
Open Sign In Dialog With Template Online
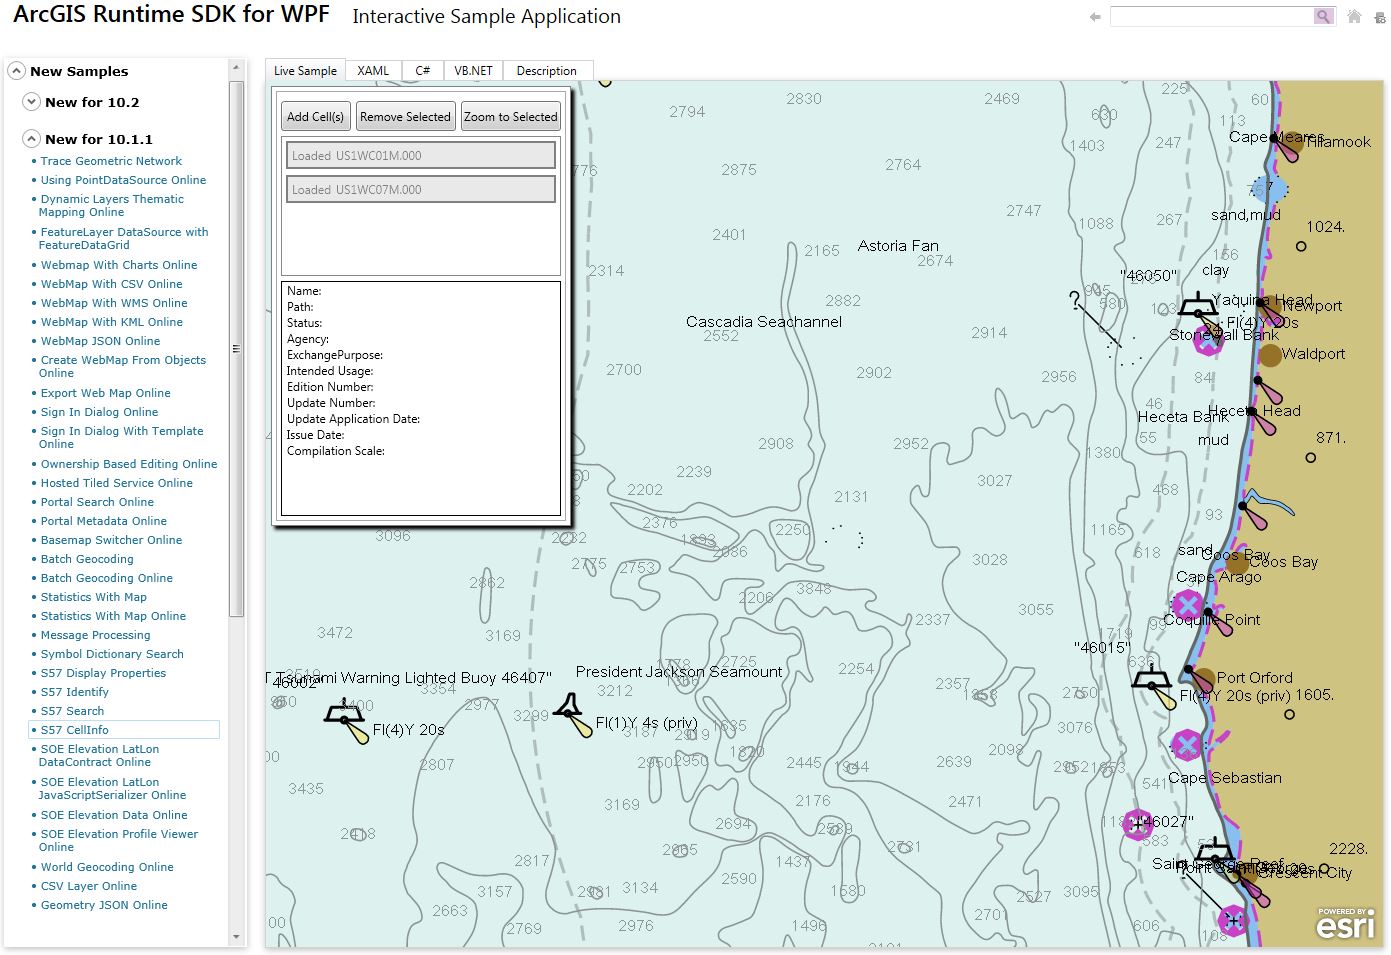point(121,438)
